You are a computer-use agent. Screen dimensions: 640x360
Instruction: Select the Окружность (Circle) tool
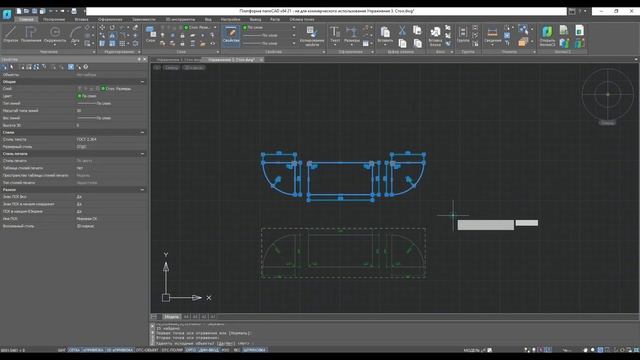tap(55, 34)
